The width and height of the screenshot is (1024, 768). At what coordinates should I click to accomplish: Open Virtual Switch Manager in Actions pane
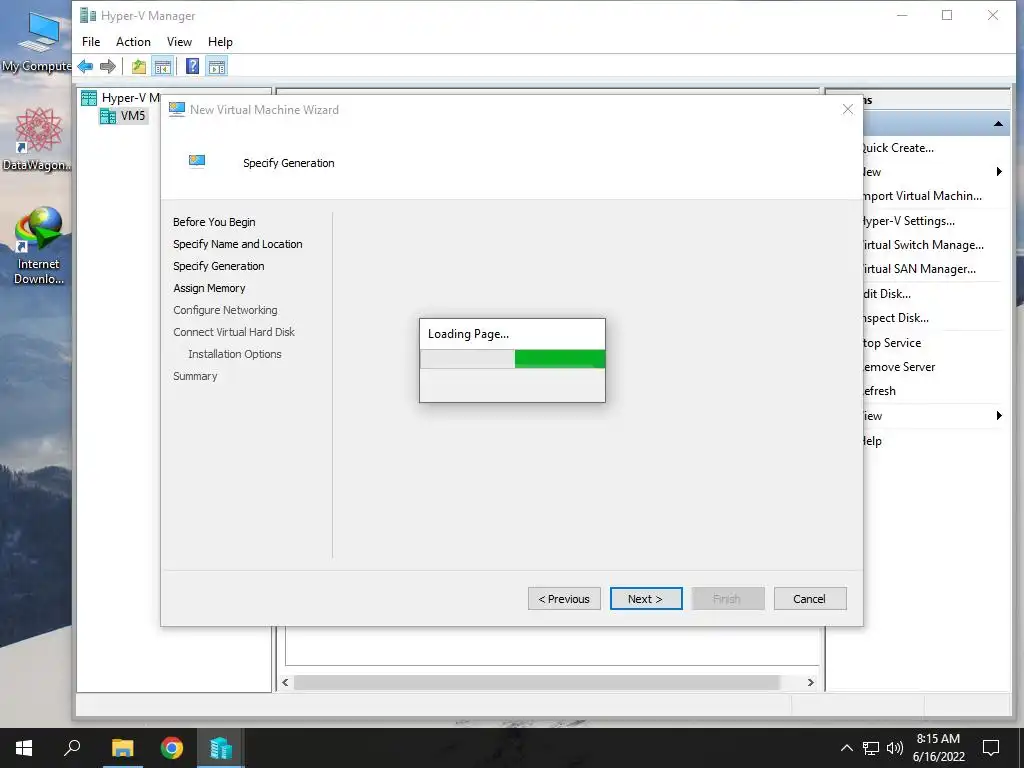click(x=922, y=245)
